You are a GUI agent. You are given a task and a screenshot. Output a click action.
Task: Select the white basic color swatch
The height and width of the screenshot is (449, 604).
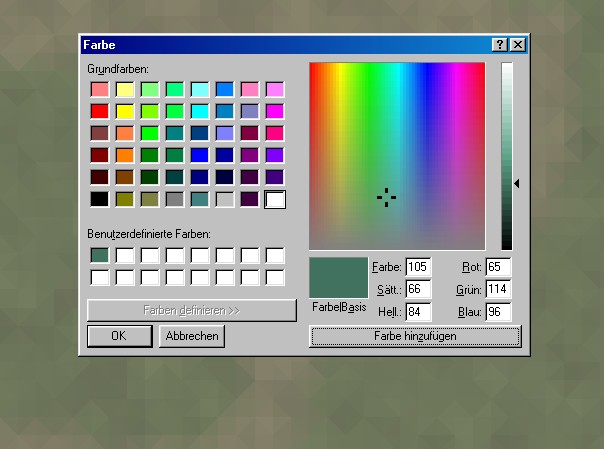point(274,199)
